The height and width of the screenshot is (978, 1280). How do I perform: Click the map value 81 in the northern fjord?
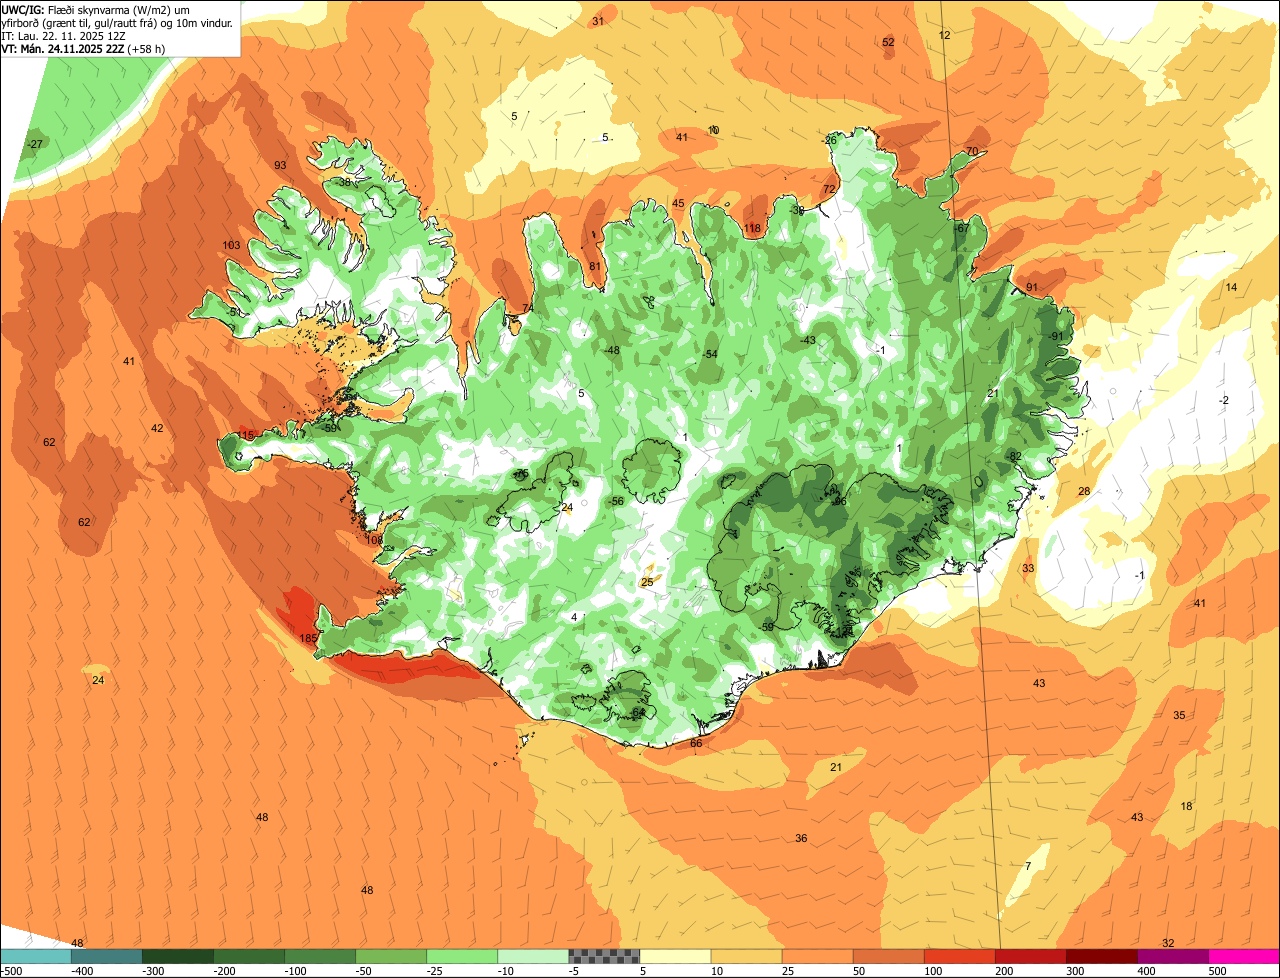595,266
